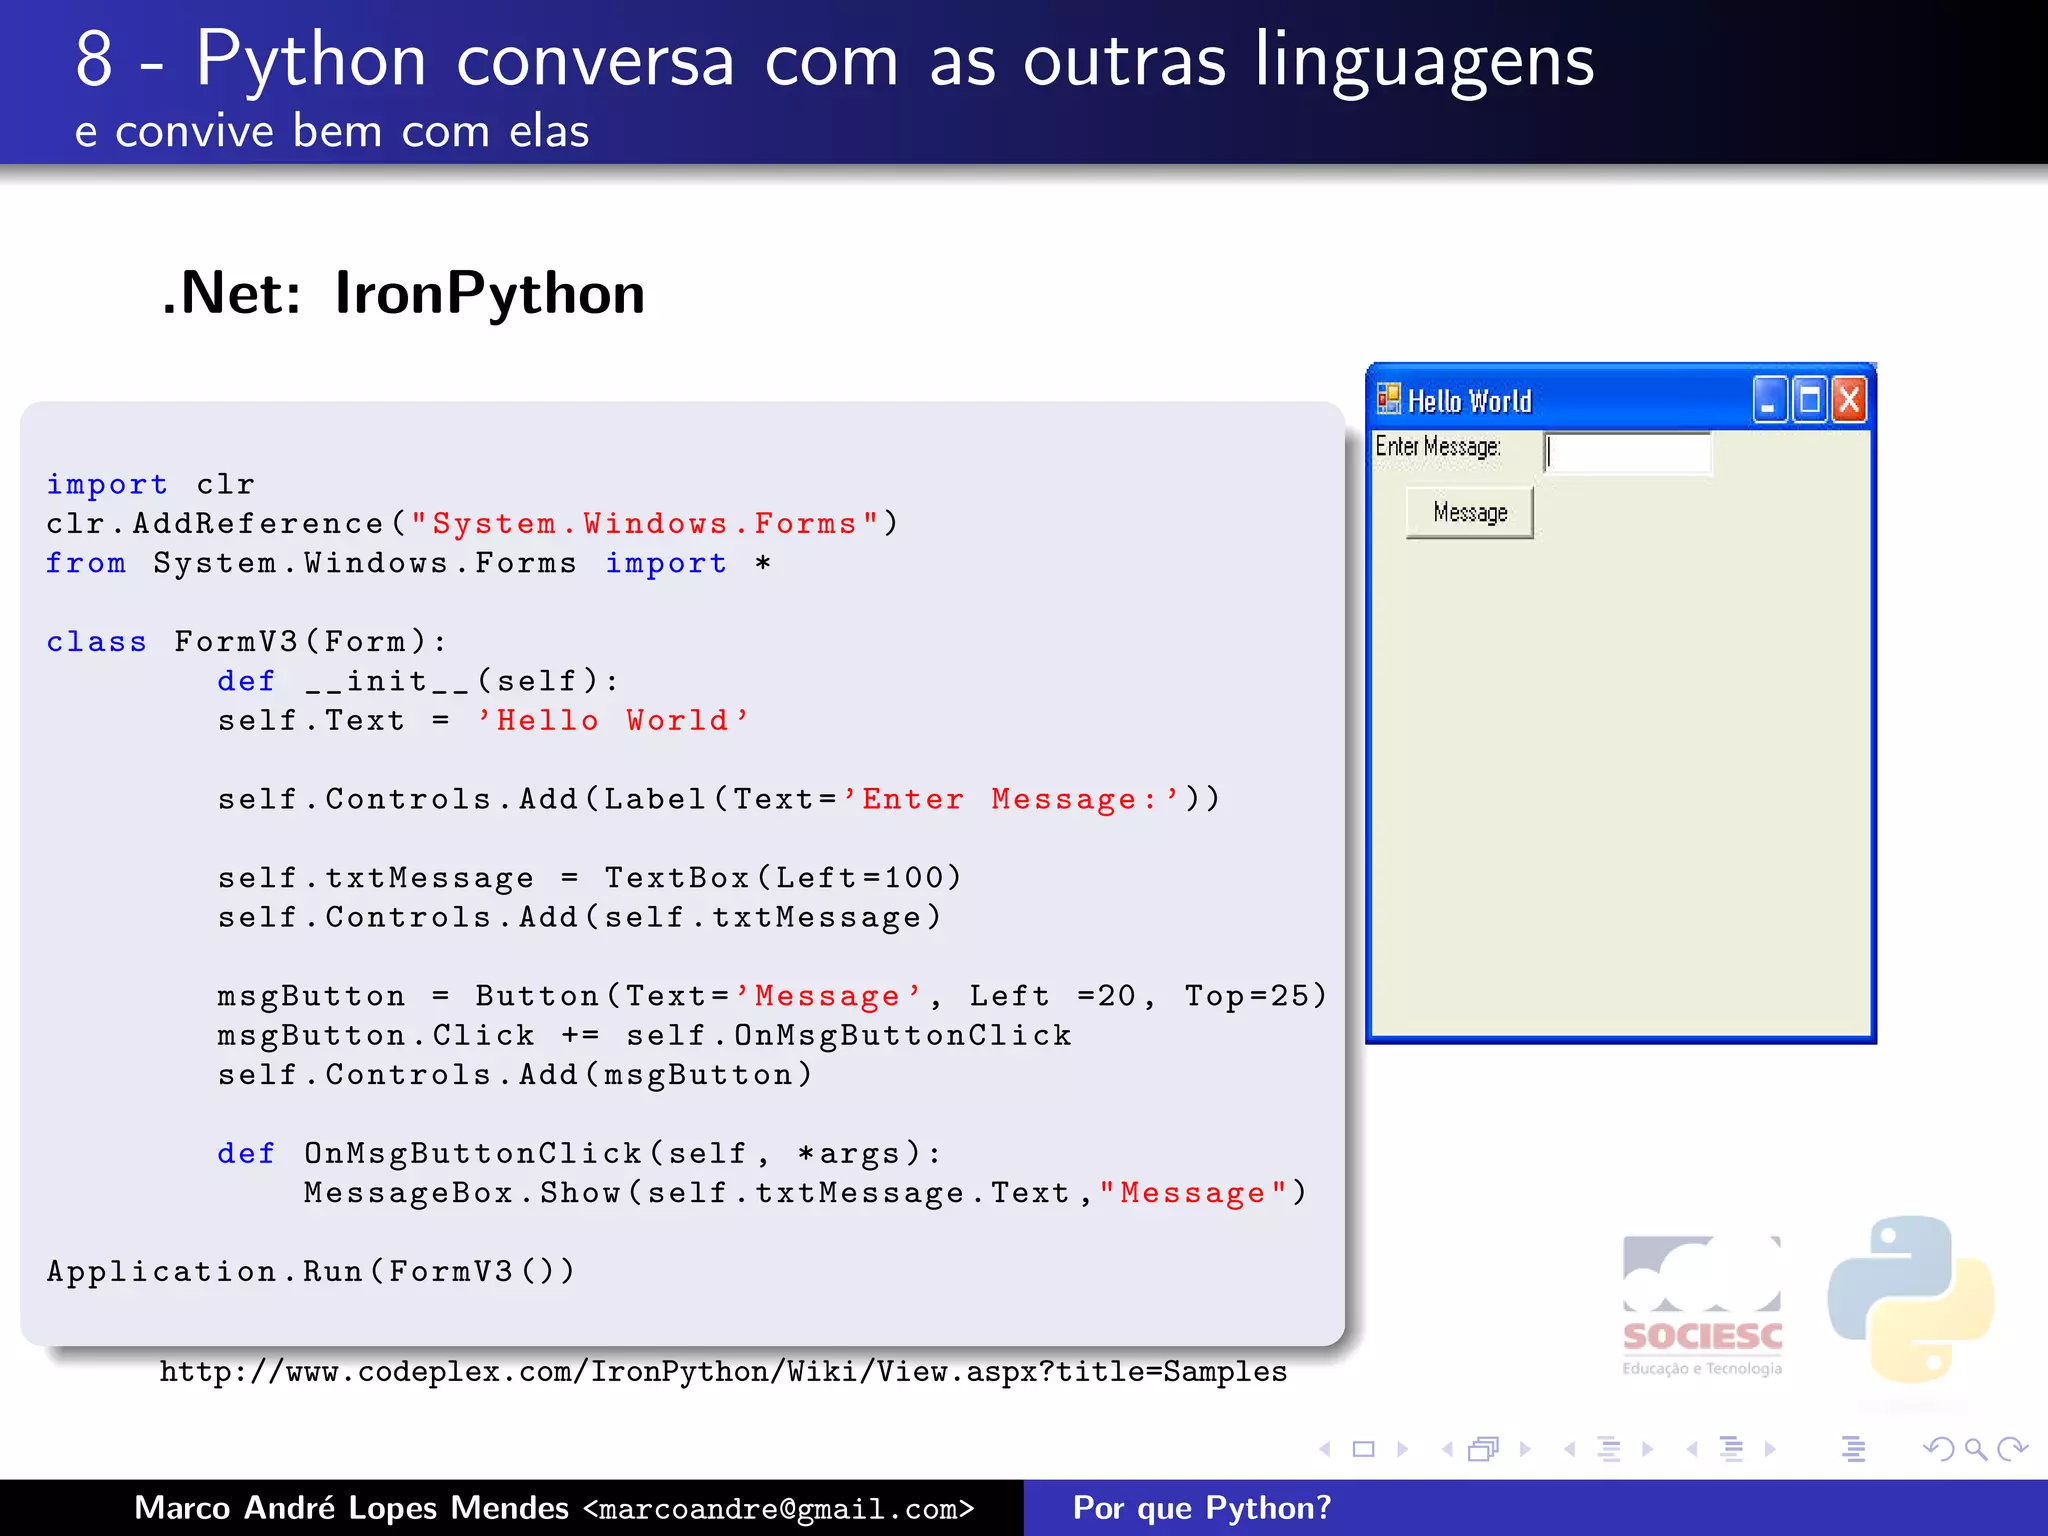Click the 'def OnMsgButtonClick(self, *args):' line
The width and height of the screenshot is (2048, 1536).
[x=580, y=1154]
